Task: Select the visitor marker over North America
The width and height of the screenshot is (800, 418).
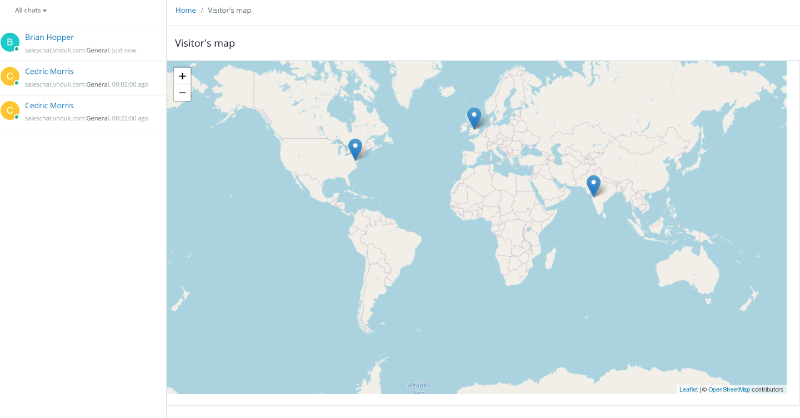Action: click(355, 149)
